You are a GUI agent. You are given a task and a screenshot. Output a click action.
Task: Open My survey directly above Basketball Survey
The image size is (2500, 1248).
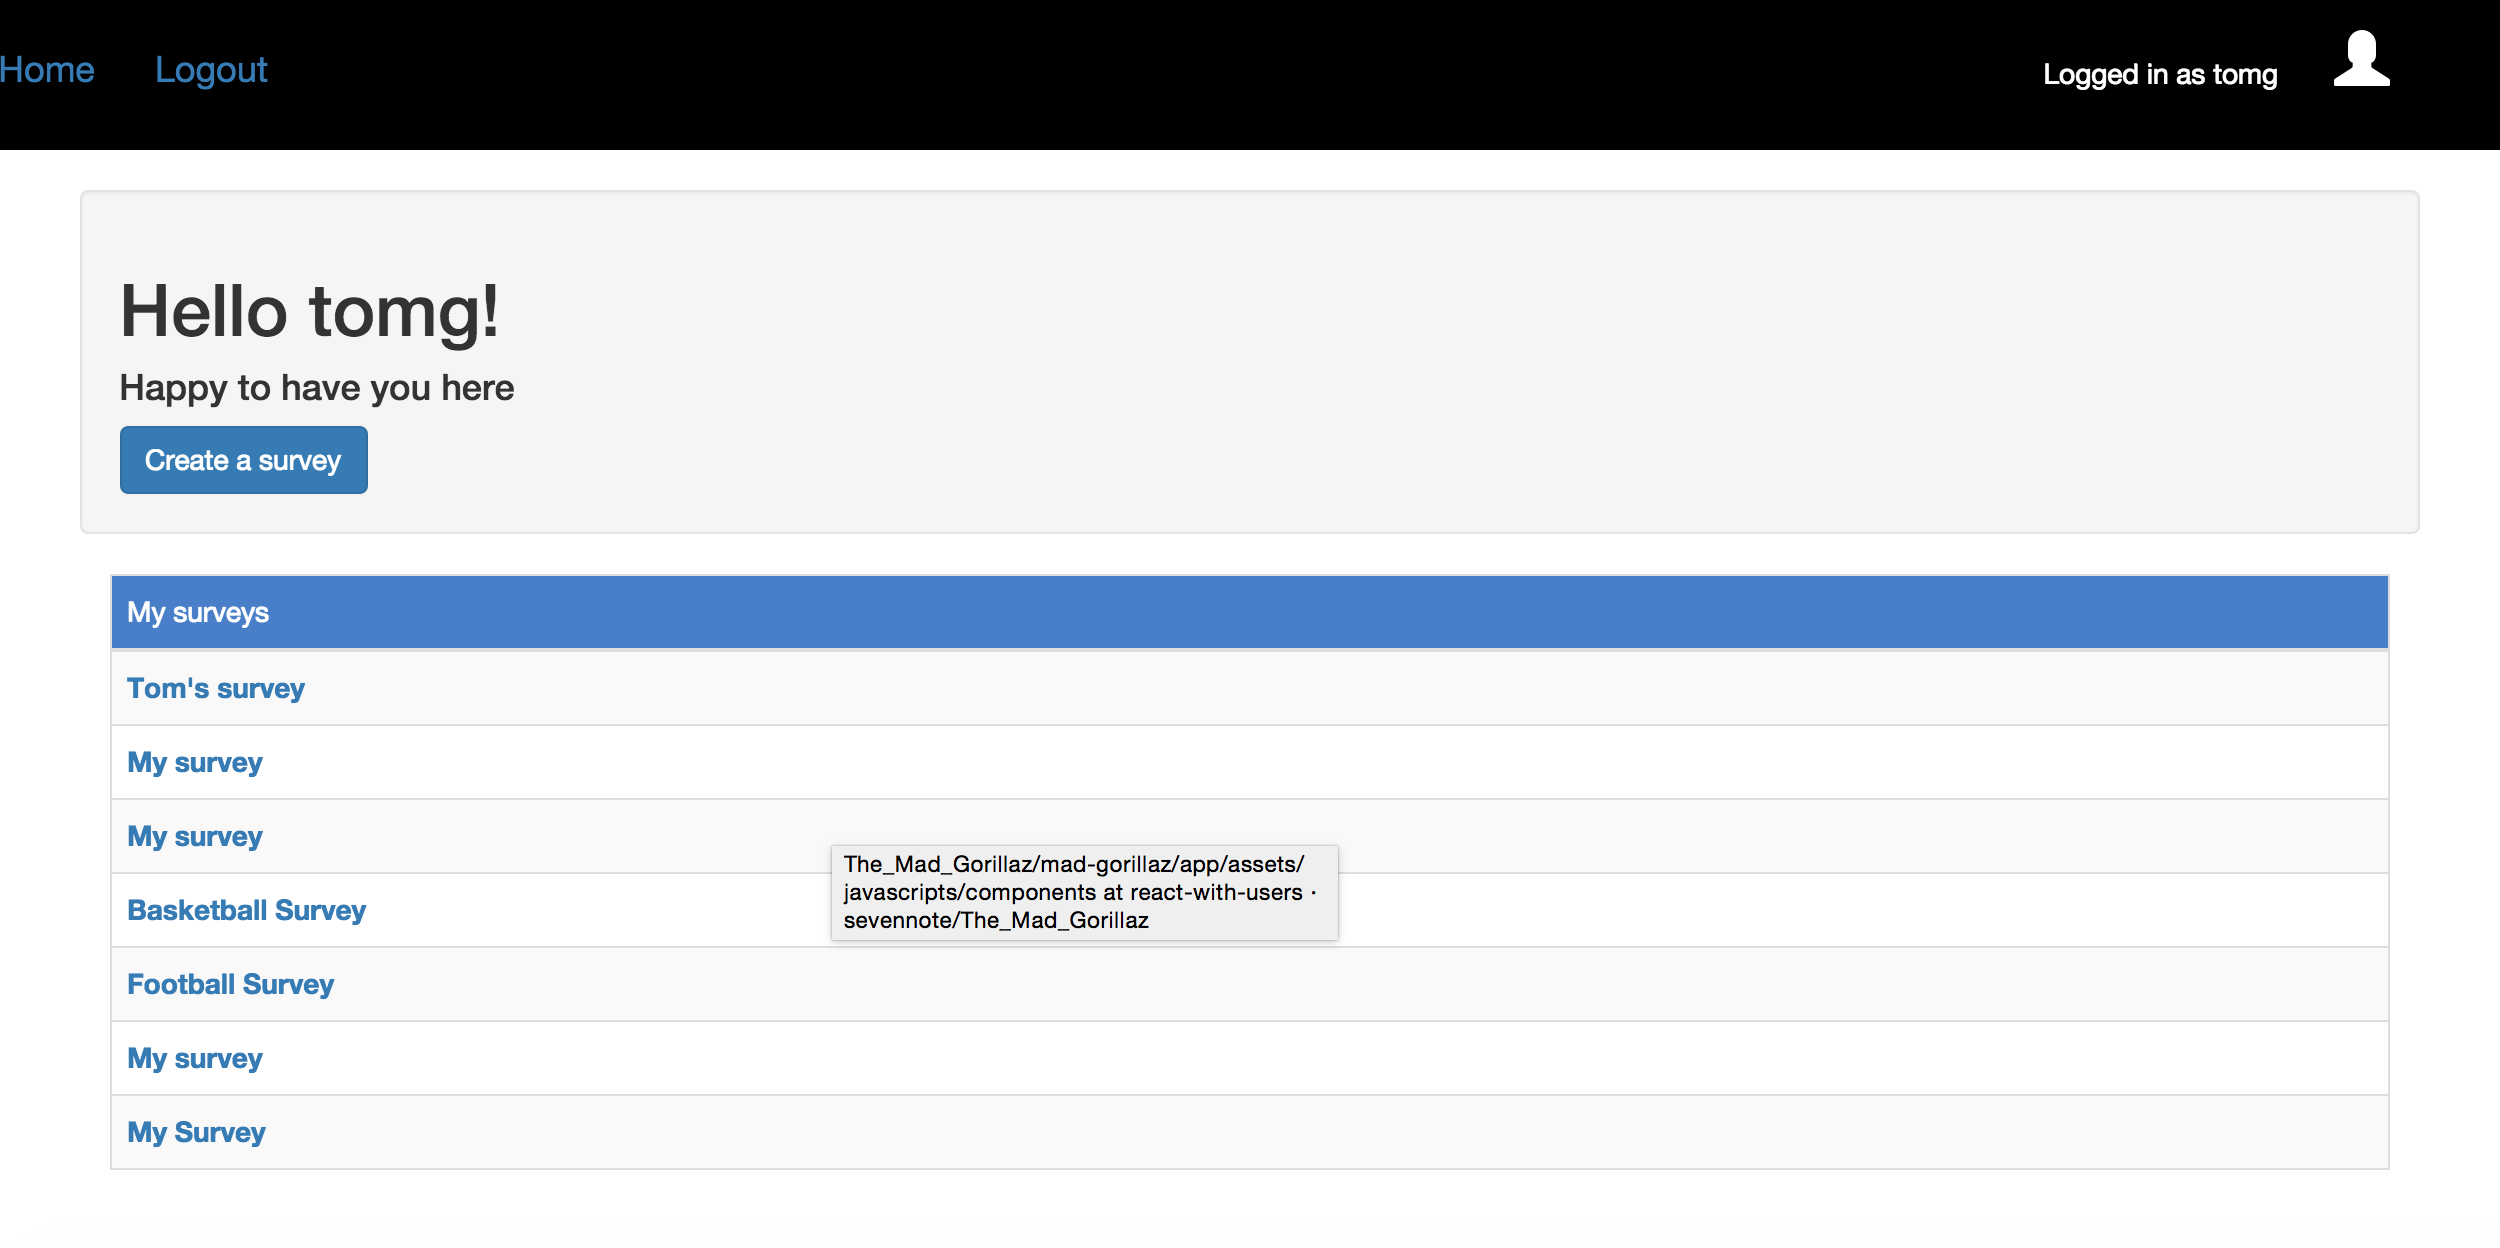(x=194, y=836)
